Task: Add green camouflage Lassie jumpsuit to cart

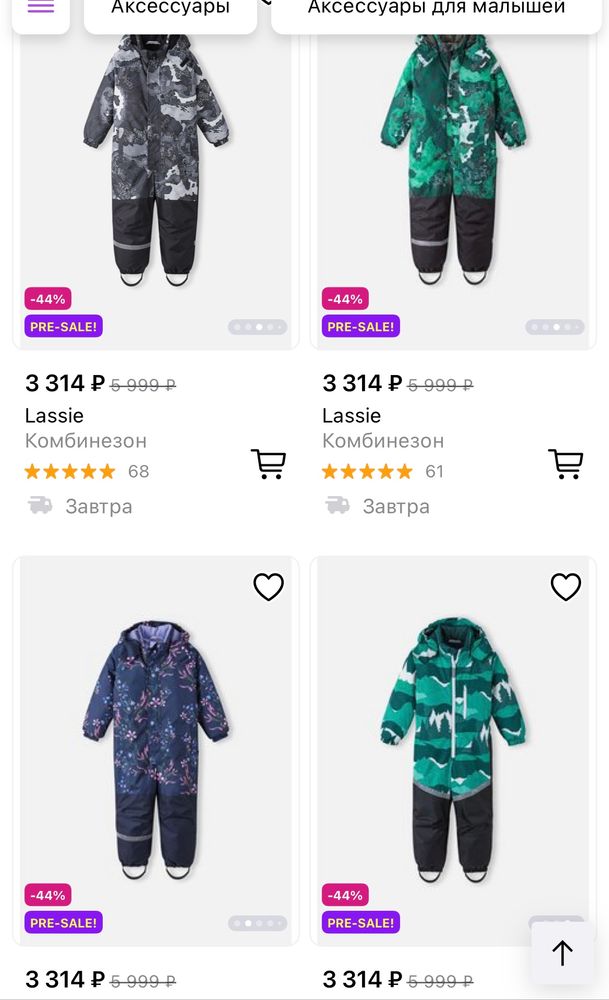Action: pyautogui.click(x=566, y=463)
